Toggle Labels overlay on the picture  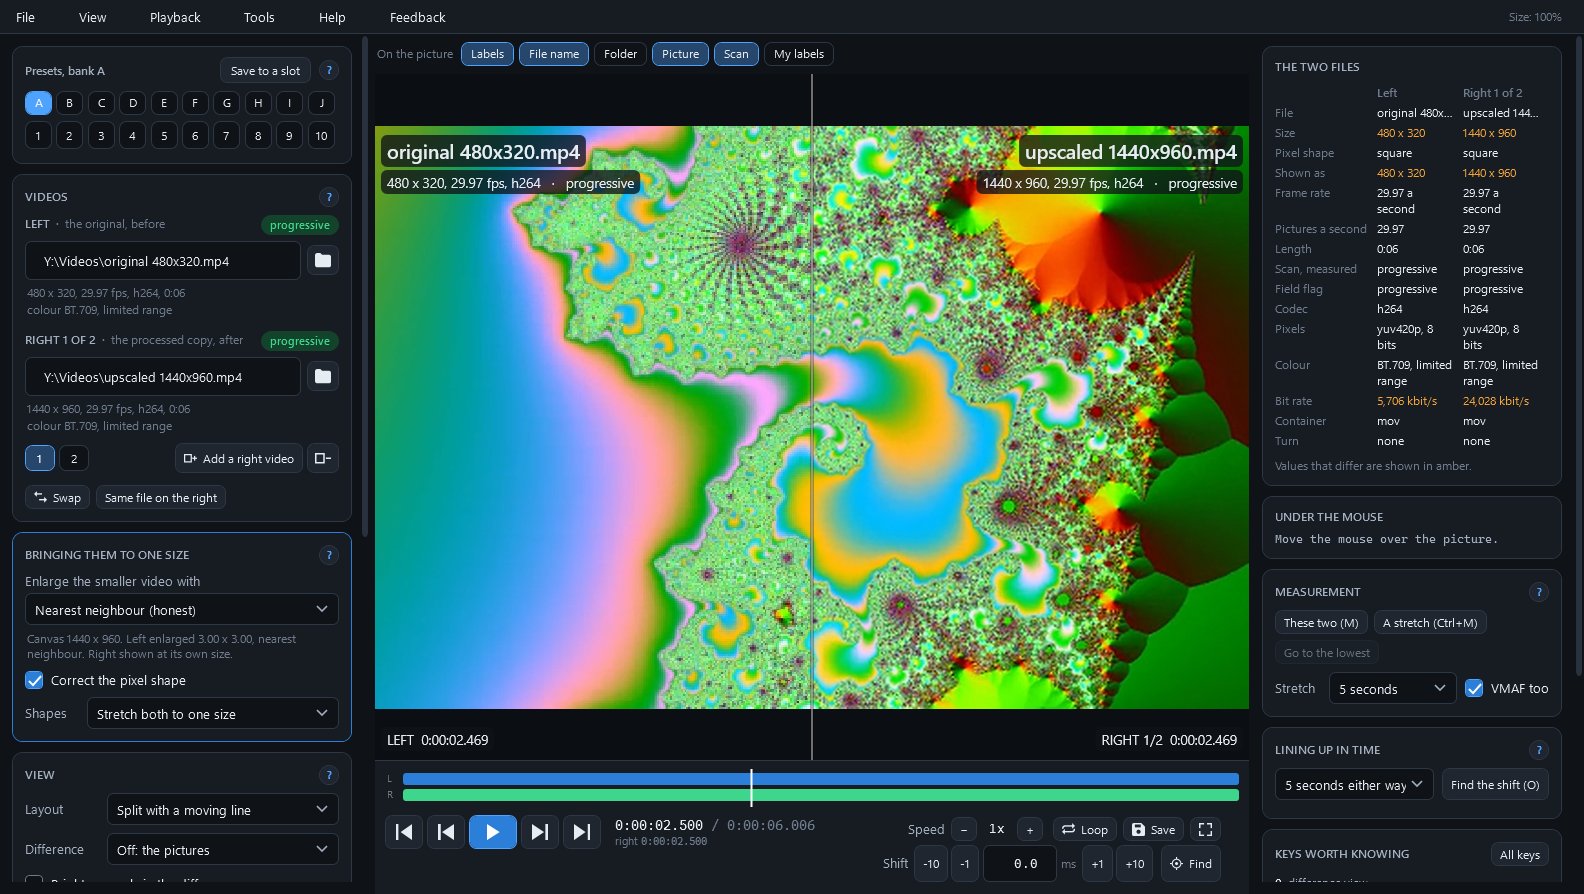(488, 54)
